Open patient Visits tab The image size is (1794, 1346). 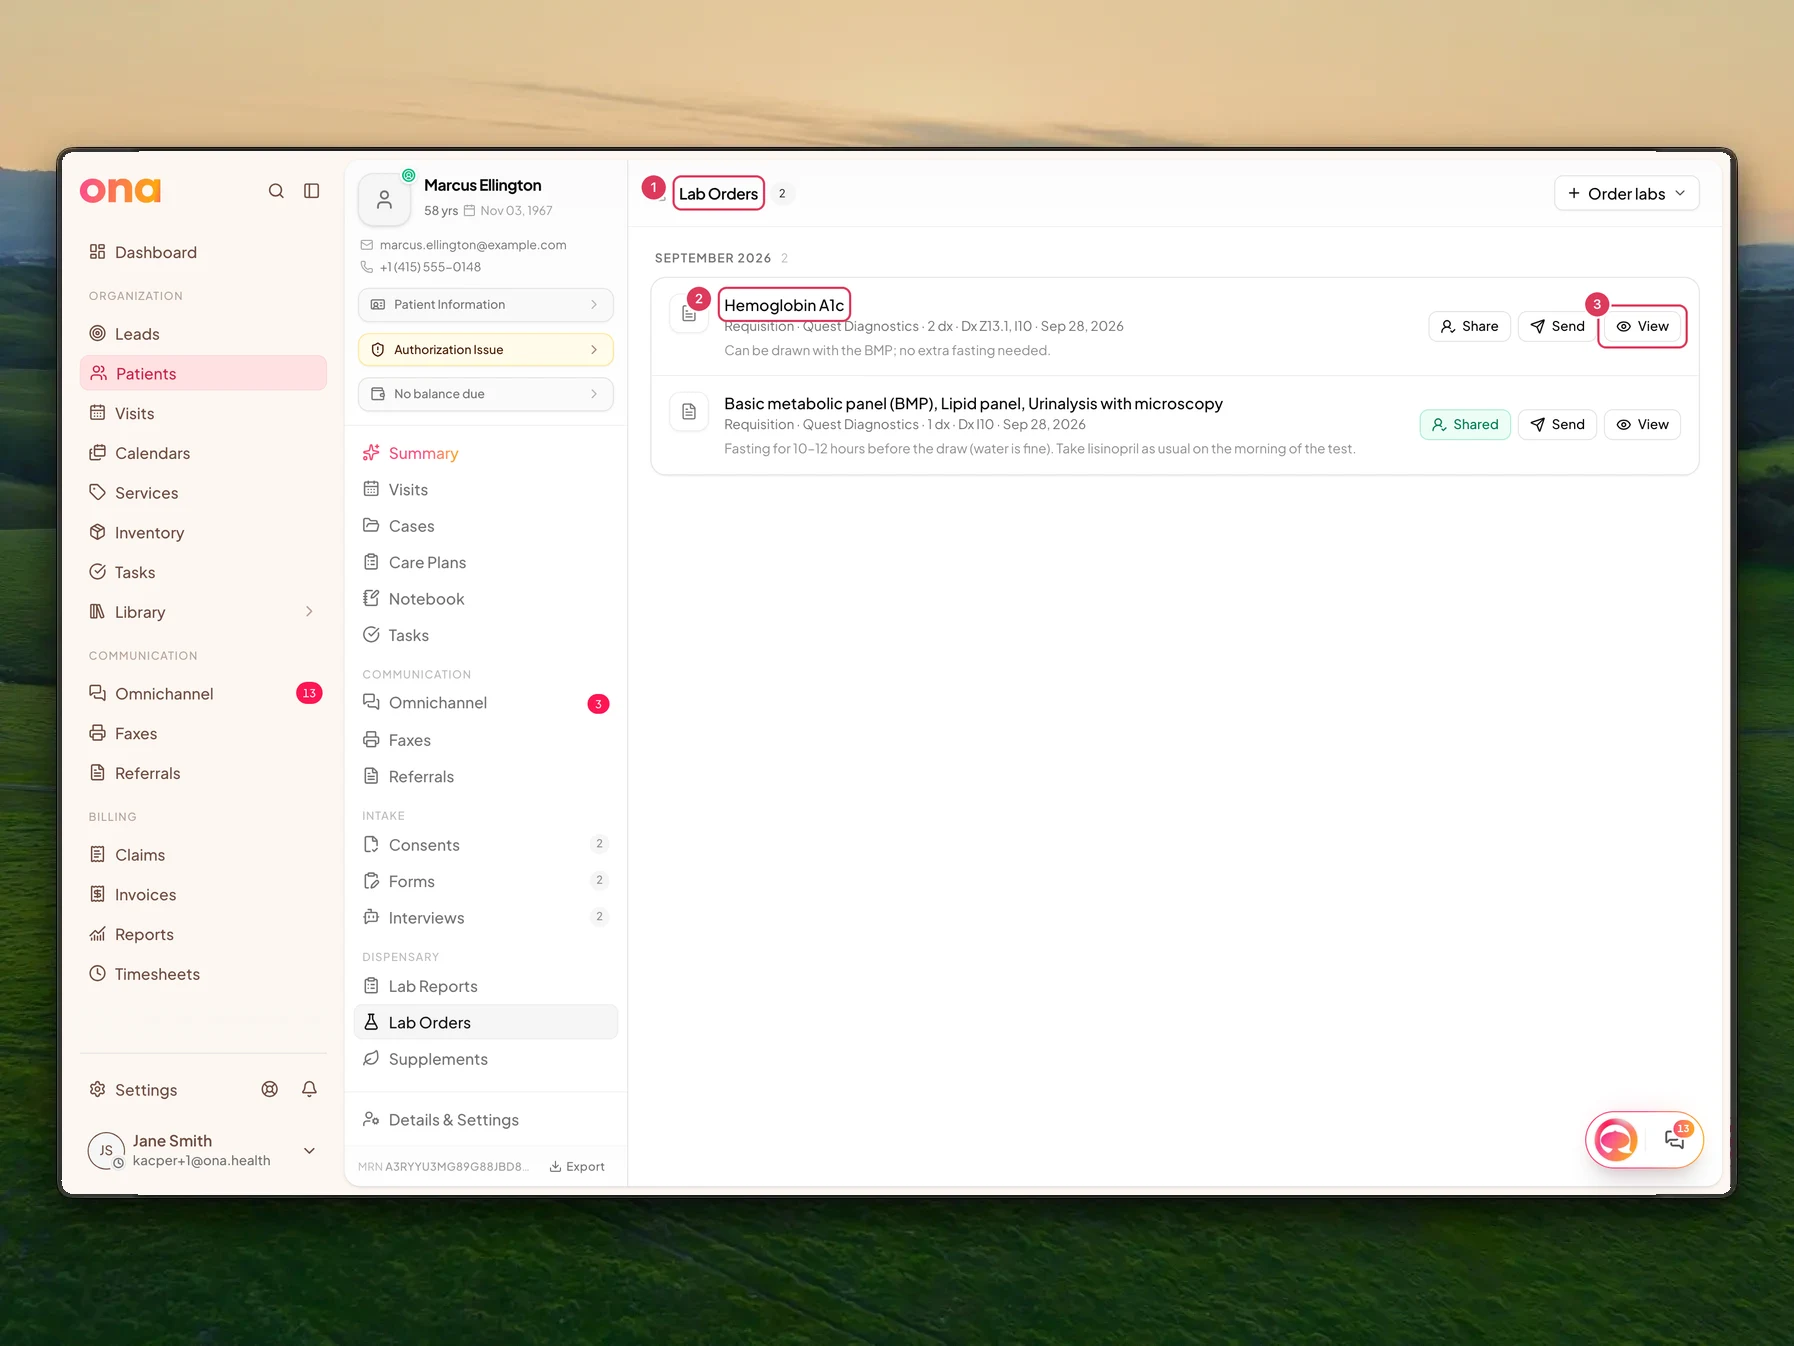pyautogui.click(x=486, y=489)
